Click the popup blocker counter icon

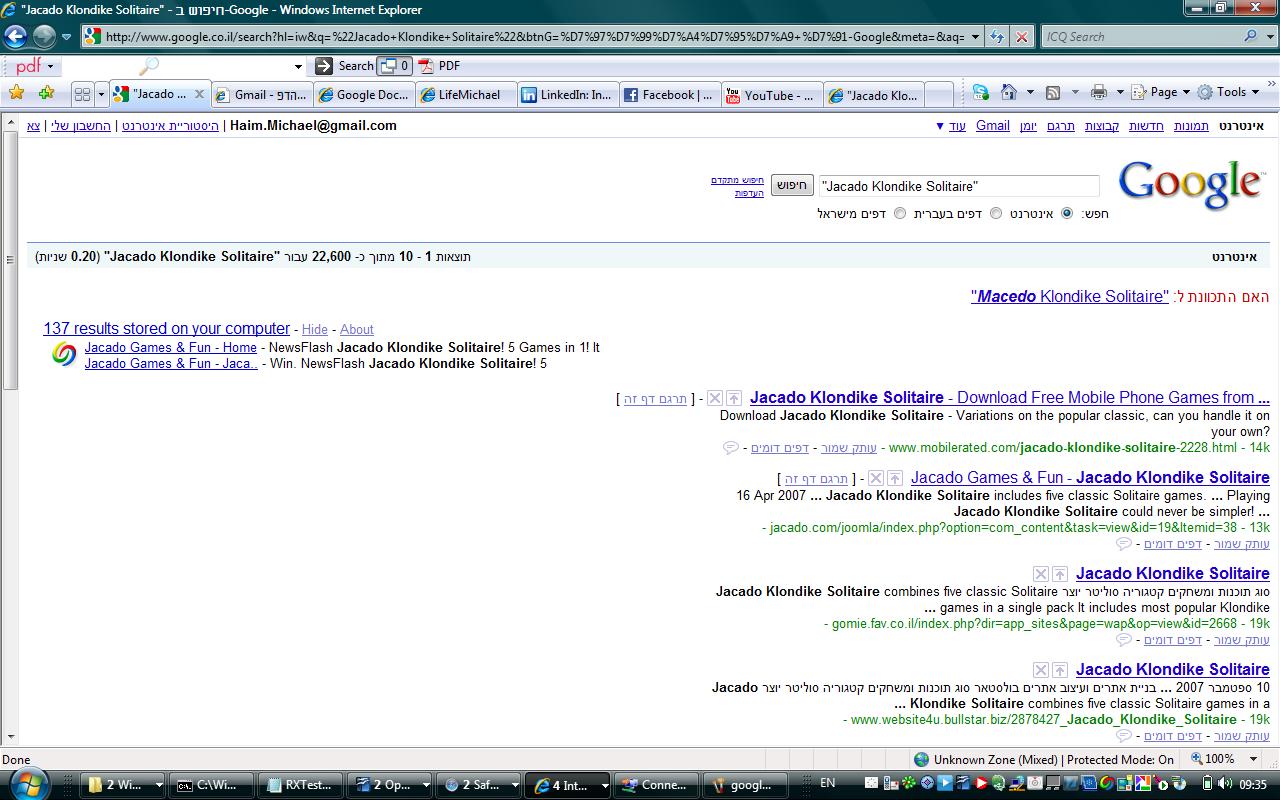(x=395, y=66)
